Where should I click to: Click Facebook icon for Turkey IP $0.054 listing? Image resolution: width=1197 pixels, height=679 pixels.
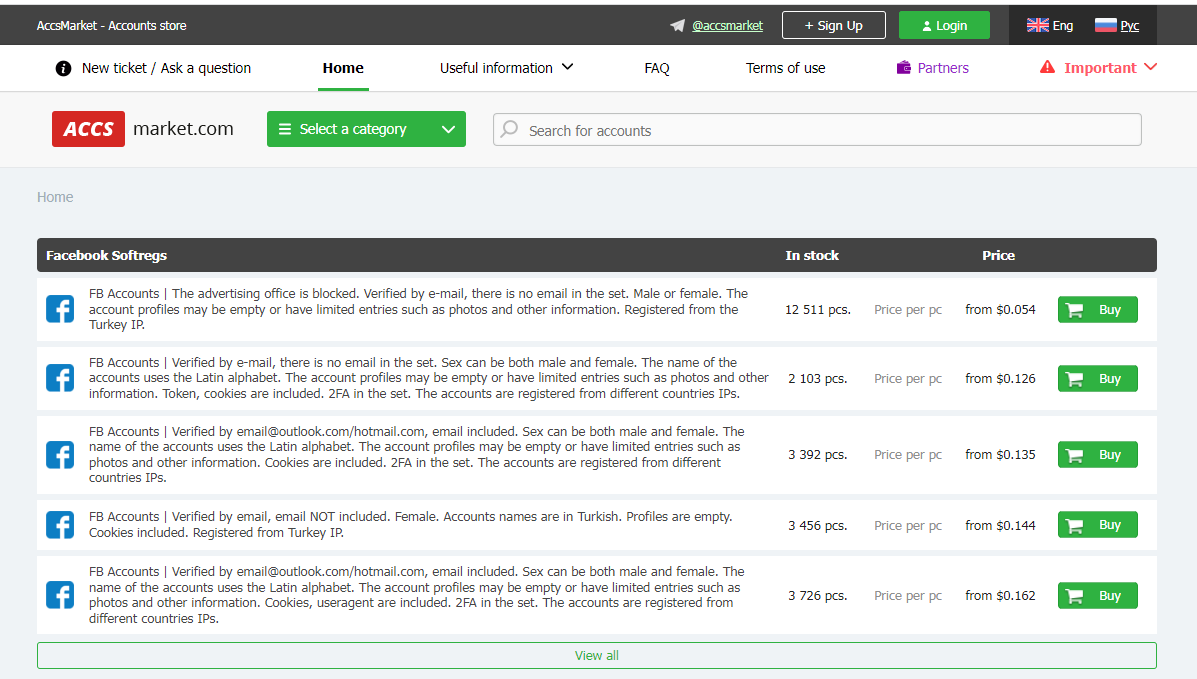(x=60, y=309)
